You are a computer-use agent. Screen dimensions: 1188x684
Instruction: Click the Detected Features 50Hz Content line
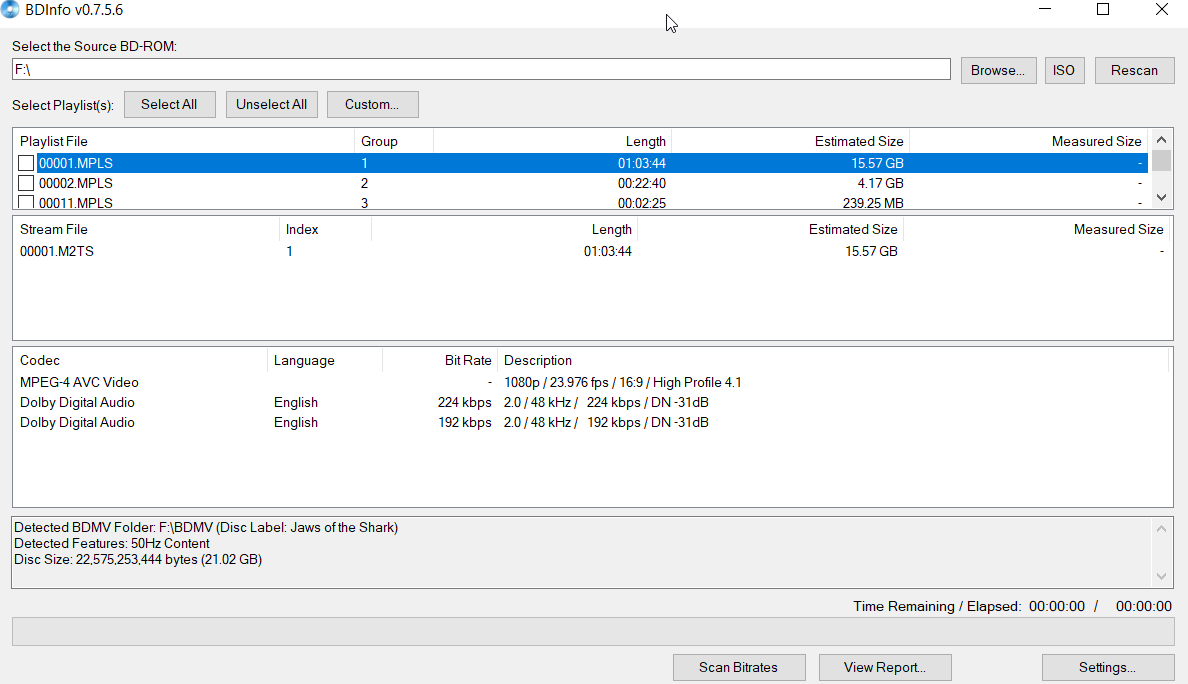112,544
